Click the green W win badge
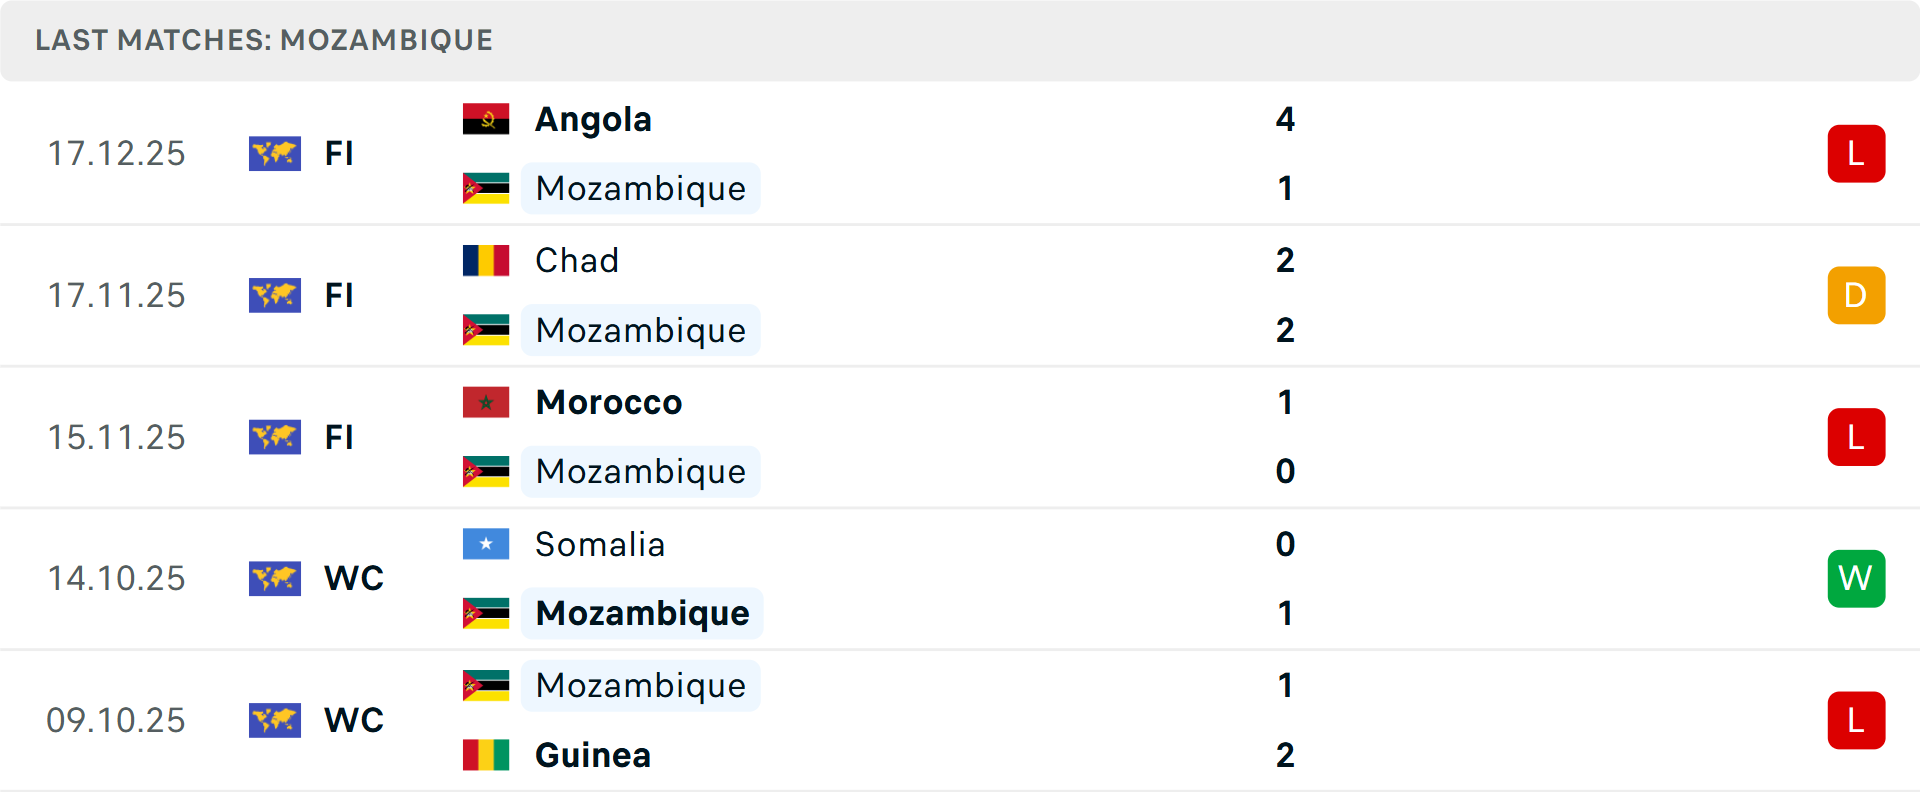The image size is (1920, 792). [x=1856, y=578]
